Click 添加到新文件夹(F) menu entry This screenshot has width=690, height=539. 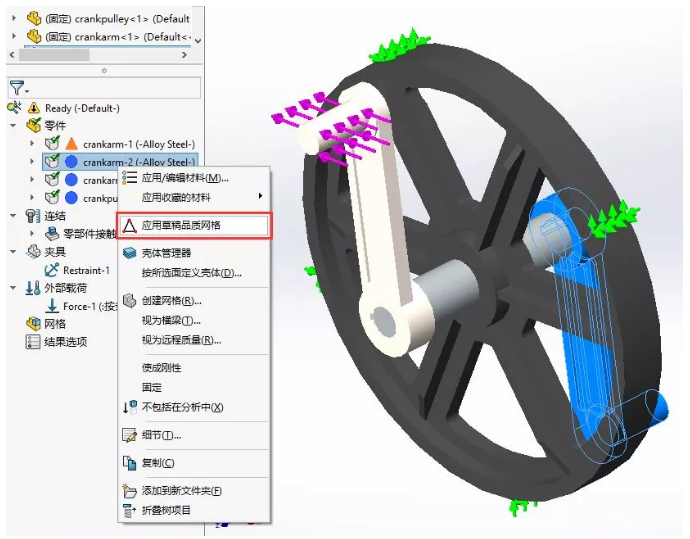181,491
